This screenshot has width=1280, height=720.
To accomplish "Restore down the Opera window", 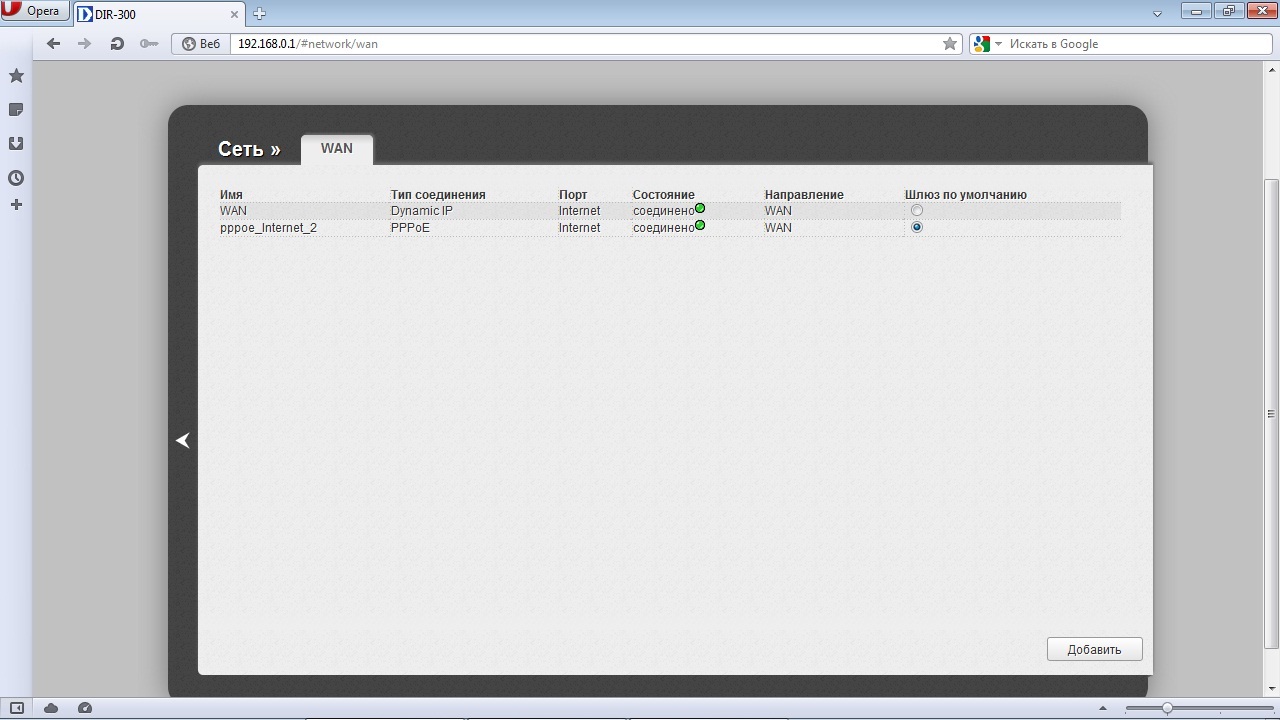I will pyautogui.click(x=1228, y=11).
